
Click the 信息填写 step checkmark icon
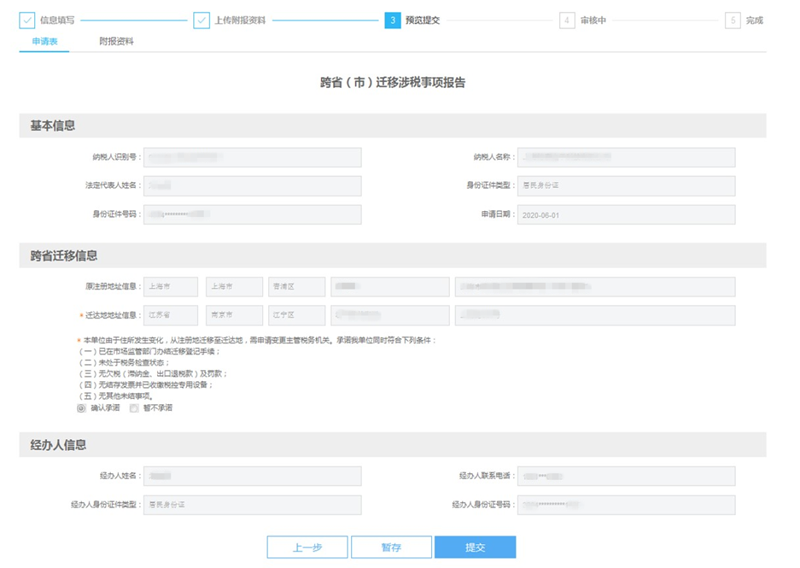click(27, 20)
